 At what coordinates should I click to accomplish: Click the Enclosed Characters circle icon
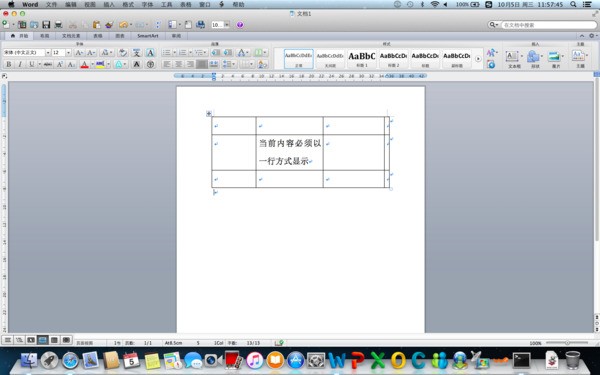click(150, 64)
